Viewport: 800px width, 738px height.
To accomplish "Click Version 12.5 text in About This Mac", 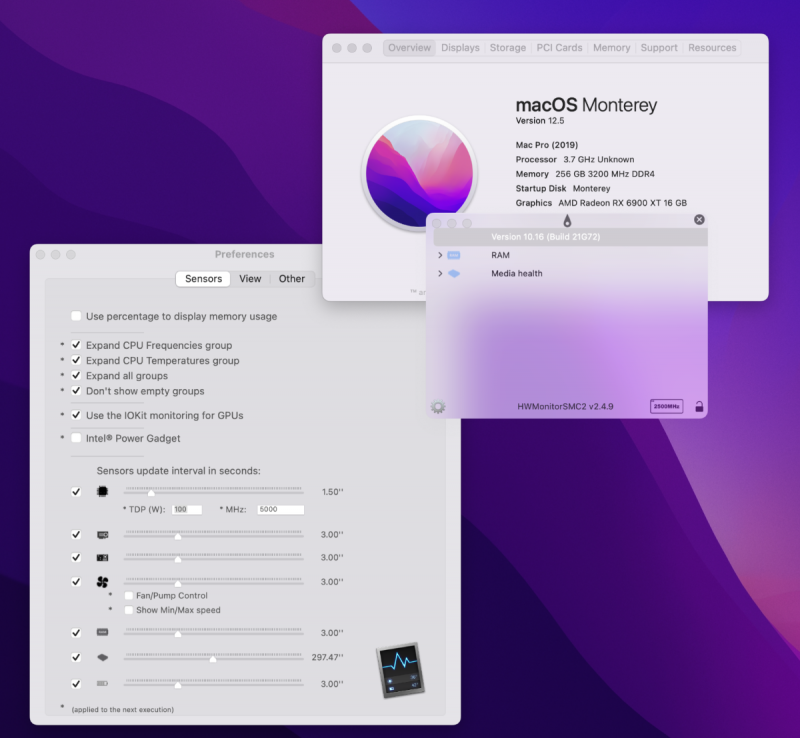I will 540,121.
